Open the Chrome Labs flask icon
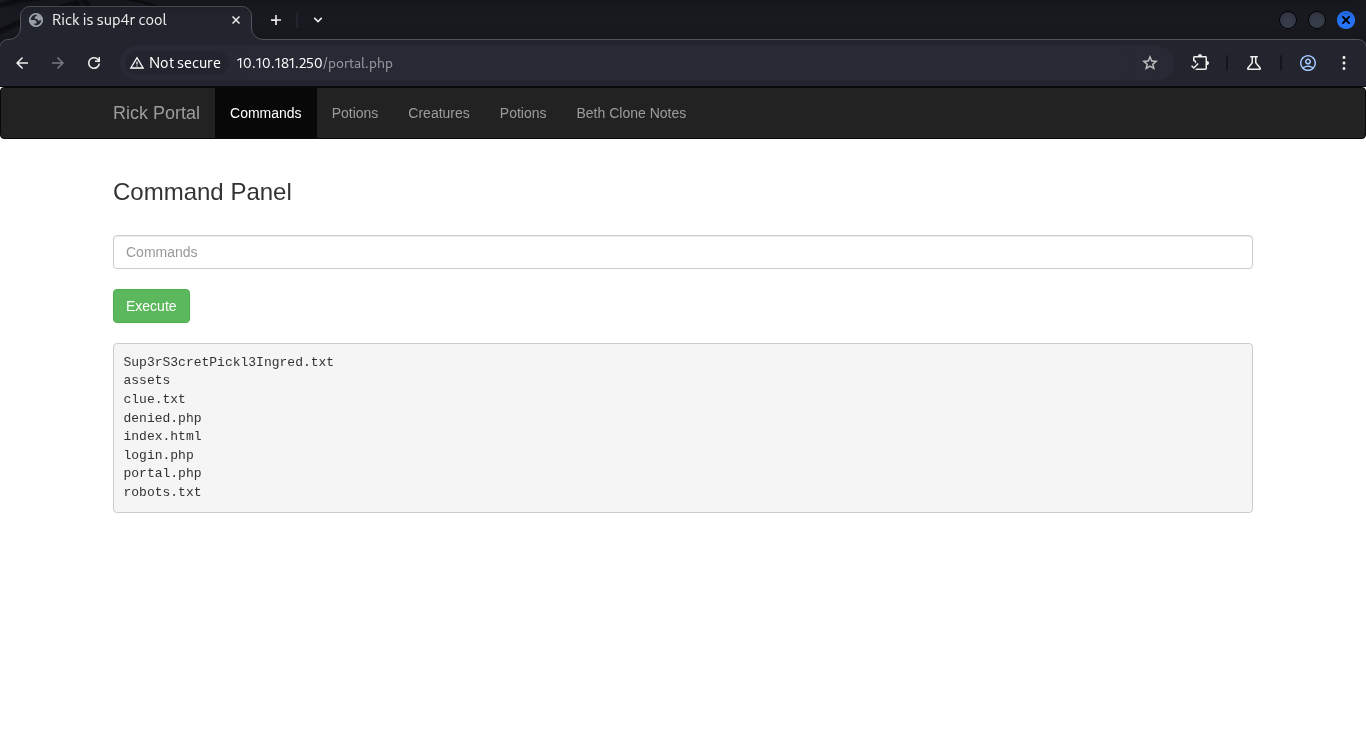1366x733 pixels. click(x=1254, y=63)
